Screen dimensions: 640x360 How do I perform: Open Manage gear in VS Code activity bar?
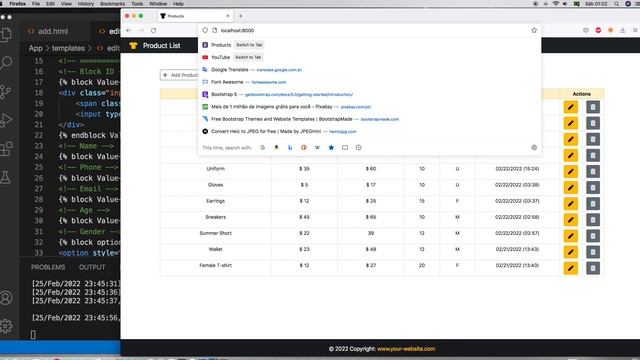[x=6, y=326]
